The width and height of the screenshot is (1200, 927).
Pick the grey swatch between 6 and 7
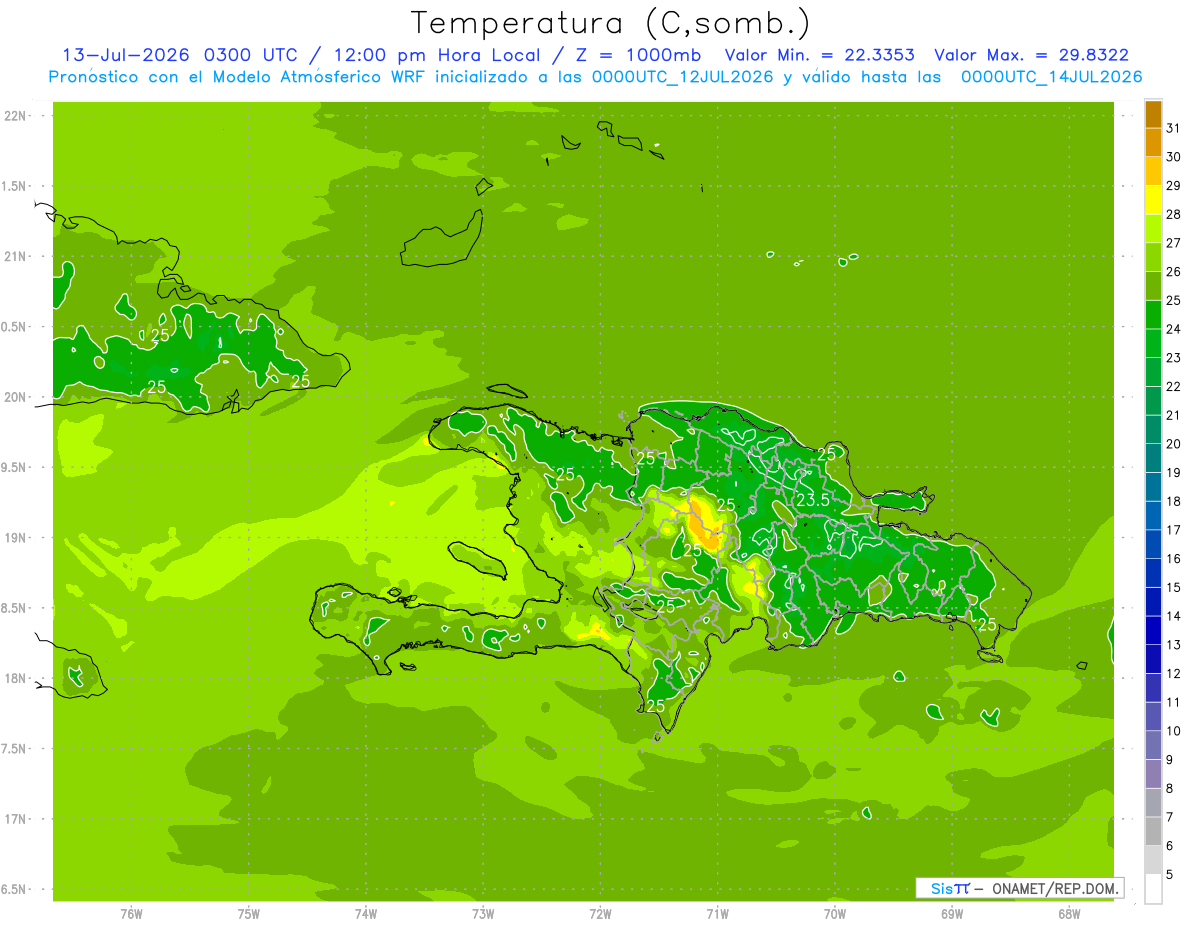[1153, 832]
